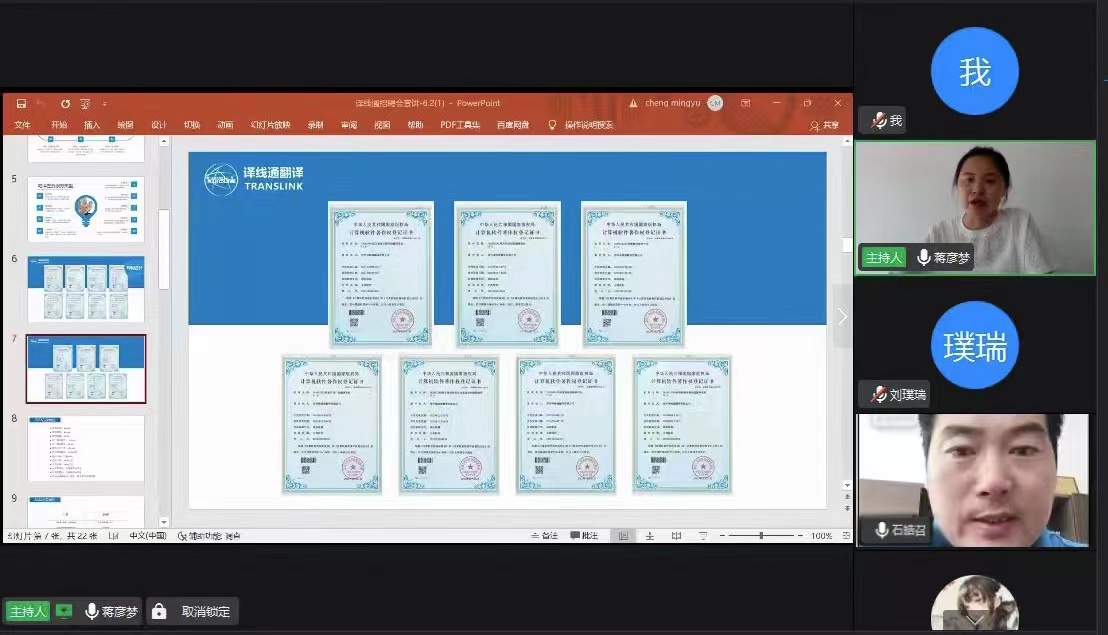Click the lightbulb 操作说明搜索 search icon
The image size is (1108, 635).
click(552, 125)
